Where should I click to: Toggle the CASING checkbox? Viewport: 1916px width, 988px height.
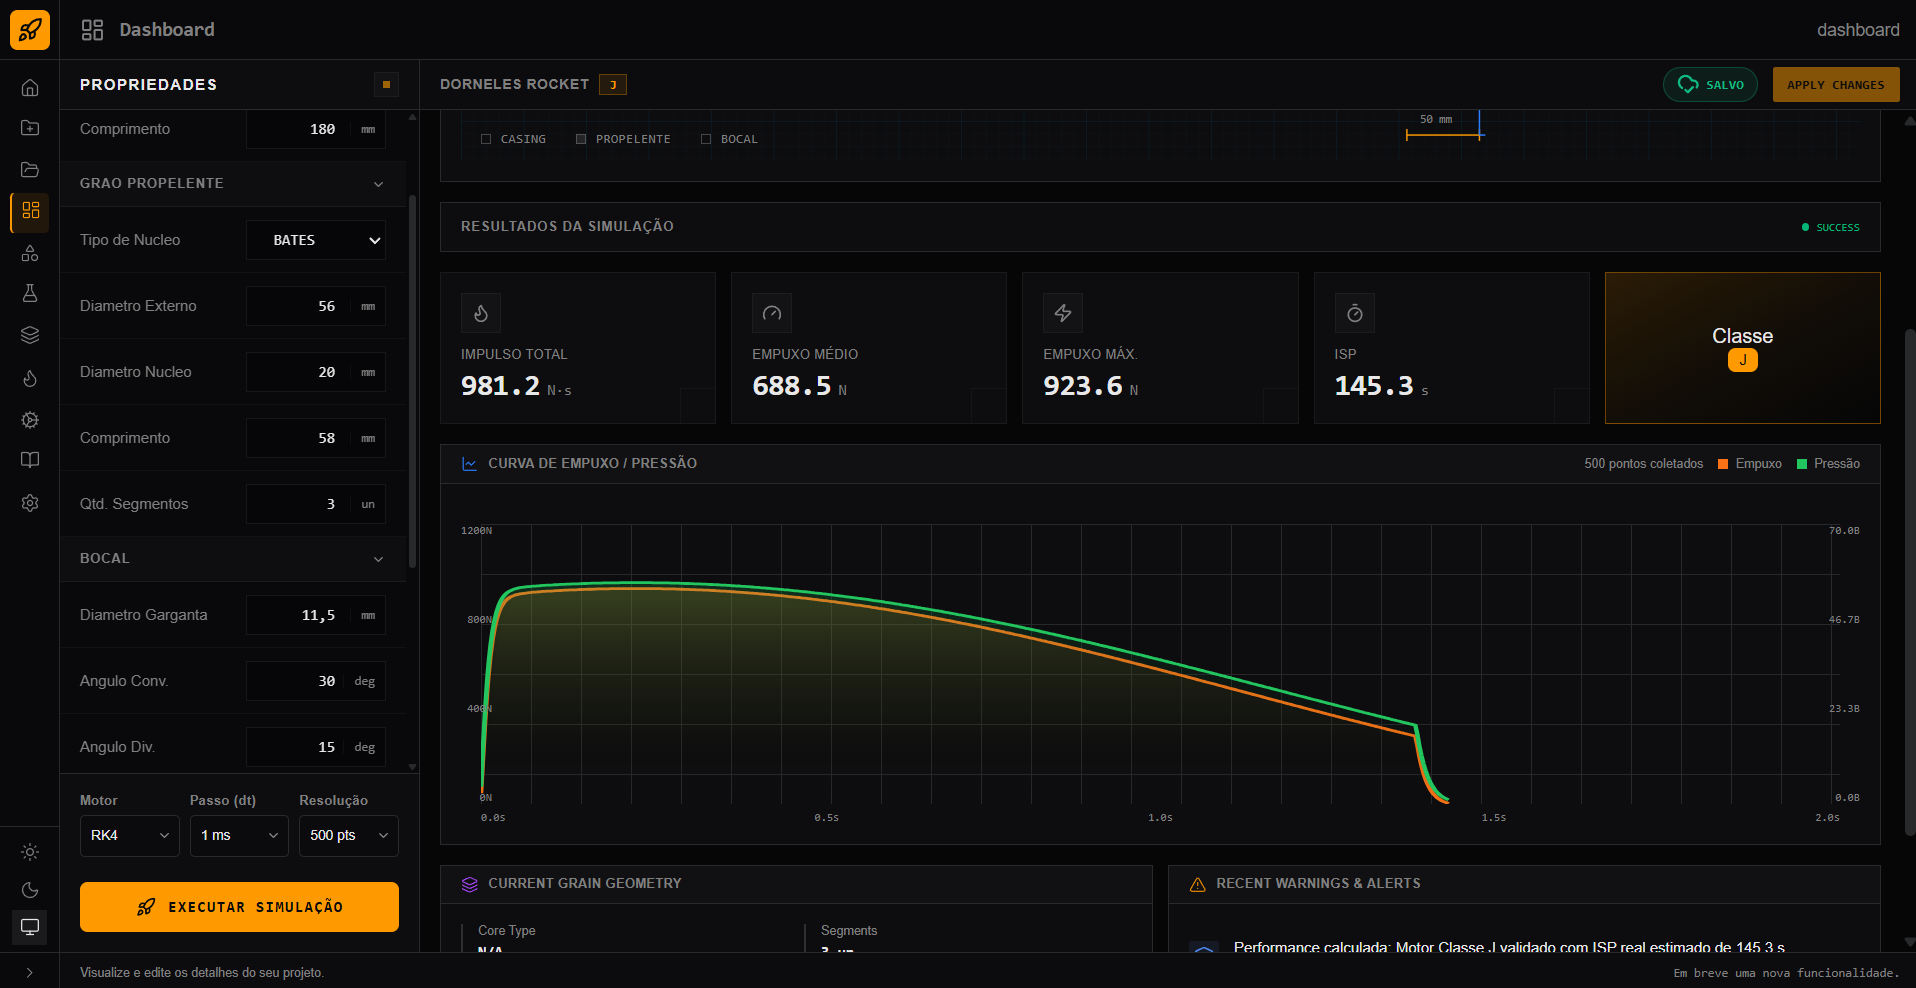click(x=486, y=139)
